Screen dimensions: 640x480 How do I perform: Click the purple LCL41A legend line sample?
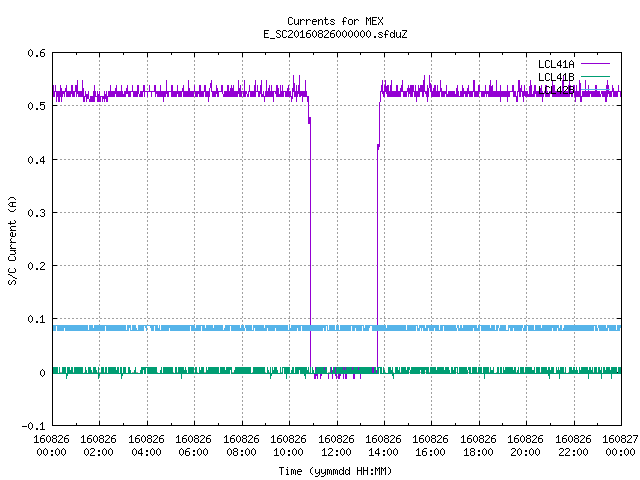coord(595,64)
